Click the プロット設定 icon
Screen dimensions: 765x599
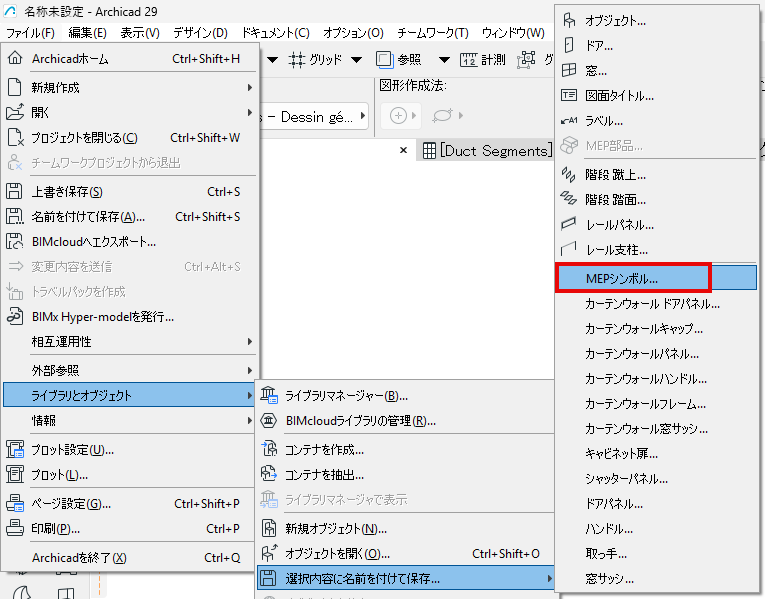(15, 449)
